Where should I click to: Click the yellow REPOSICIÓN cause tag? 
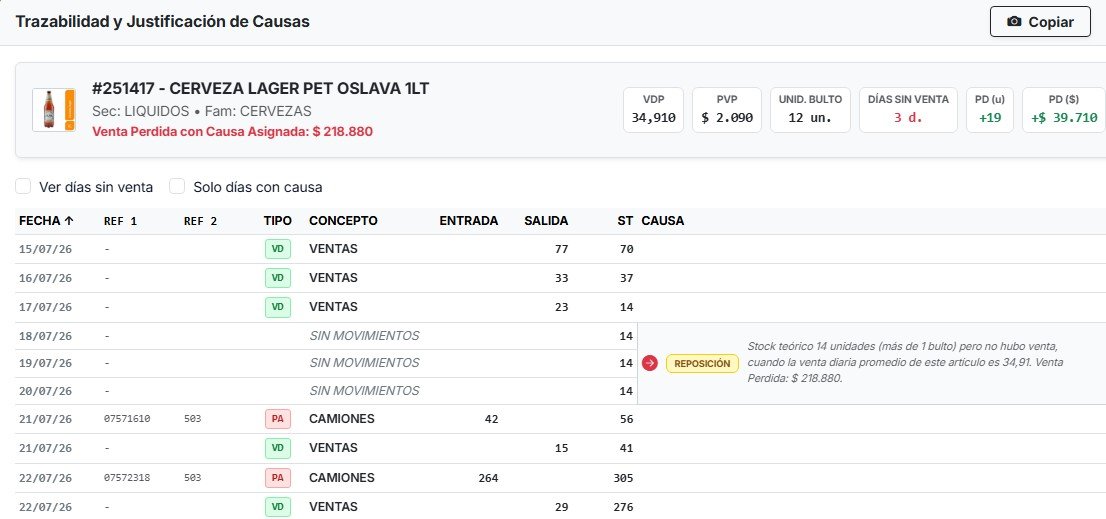point(702,364)
